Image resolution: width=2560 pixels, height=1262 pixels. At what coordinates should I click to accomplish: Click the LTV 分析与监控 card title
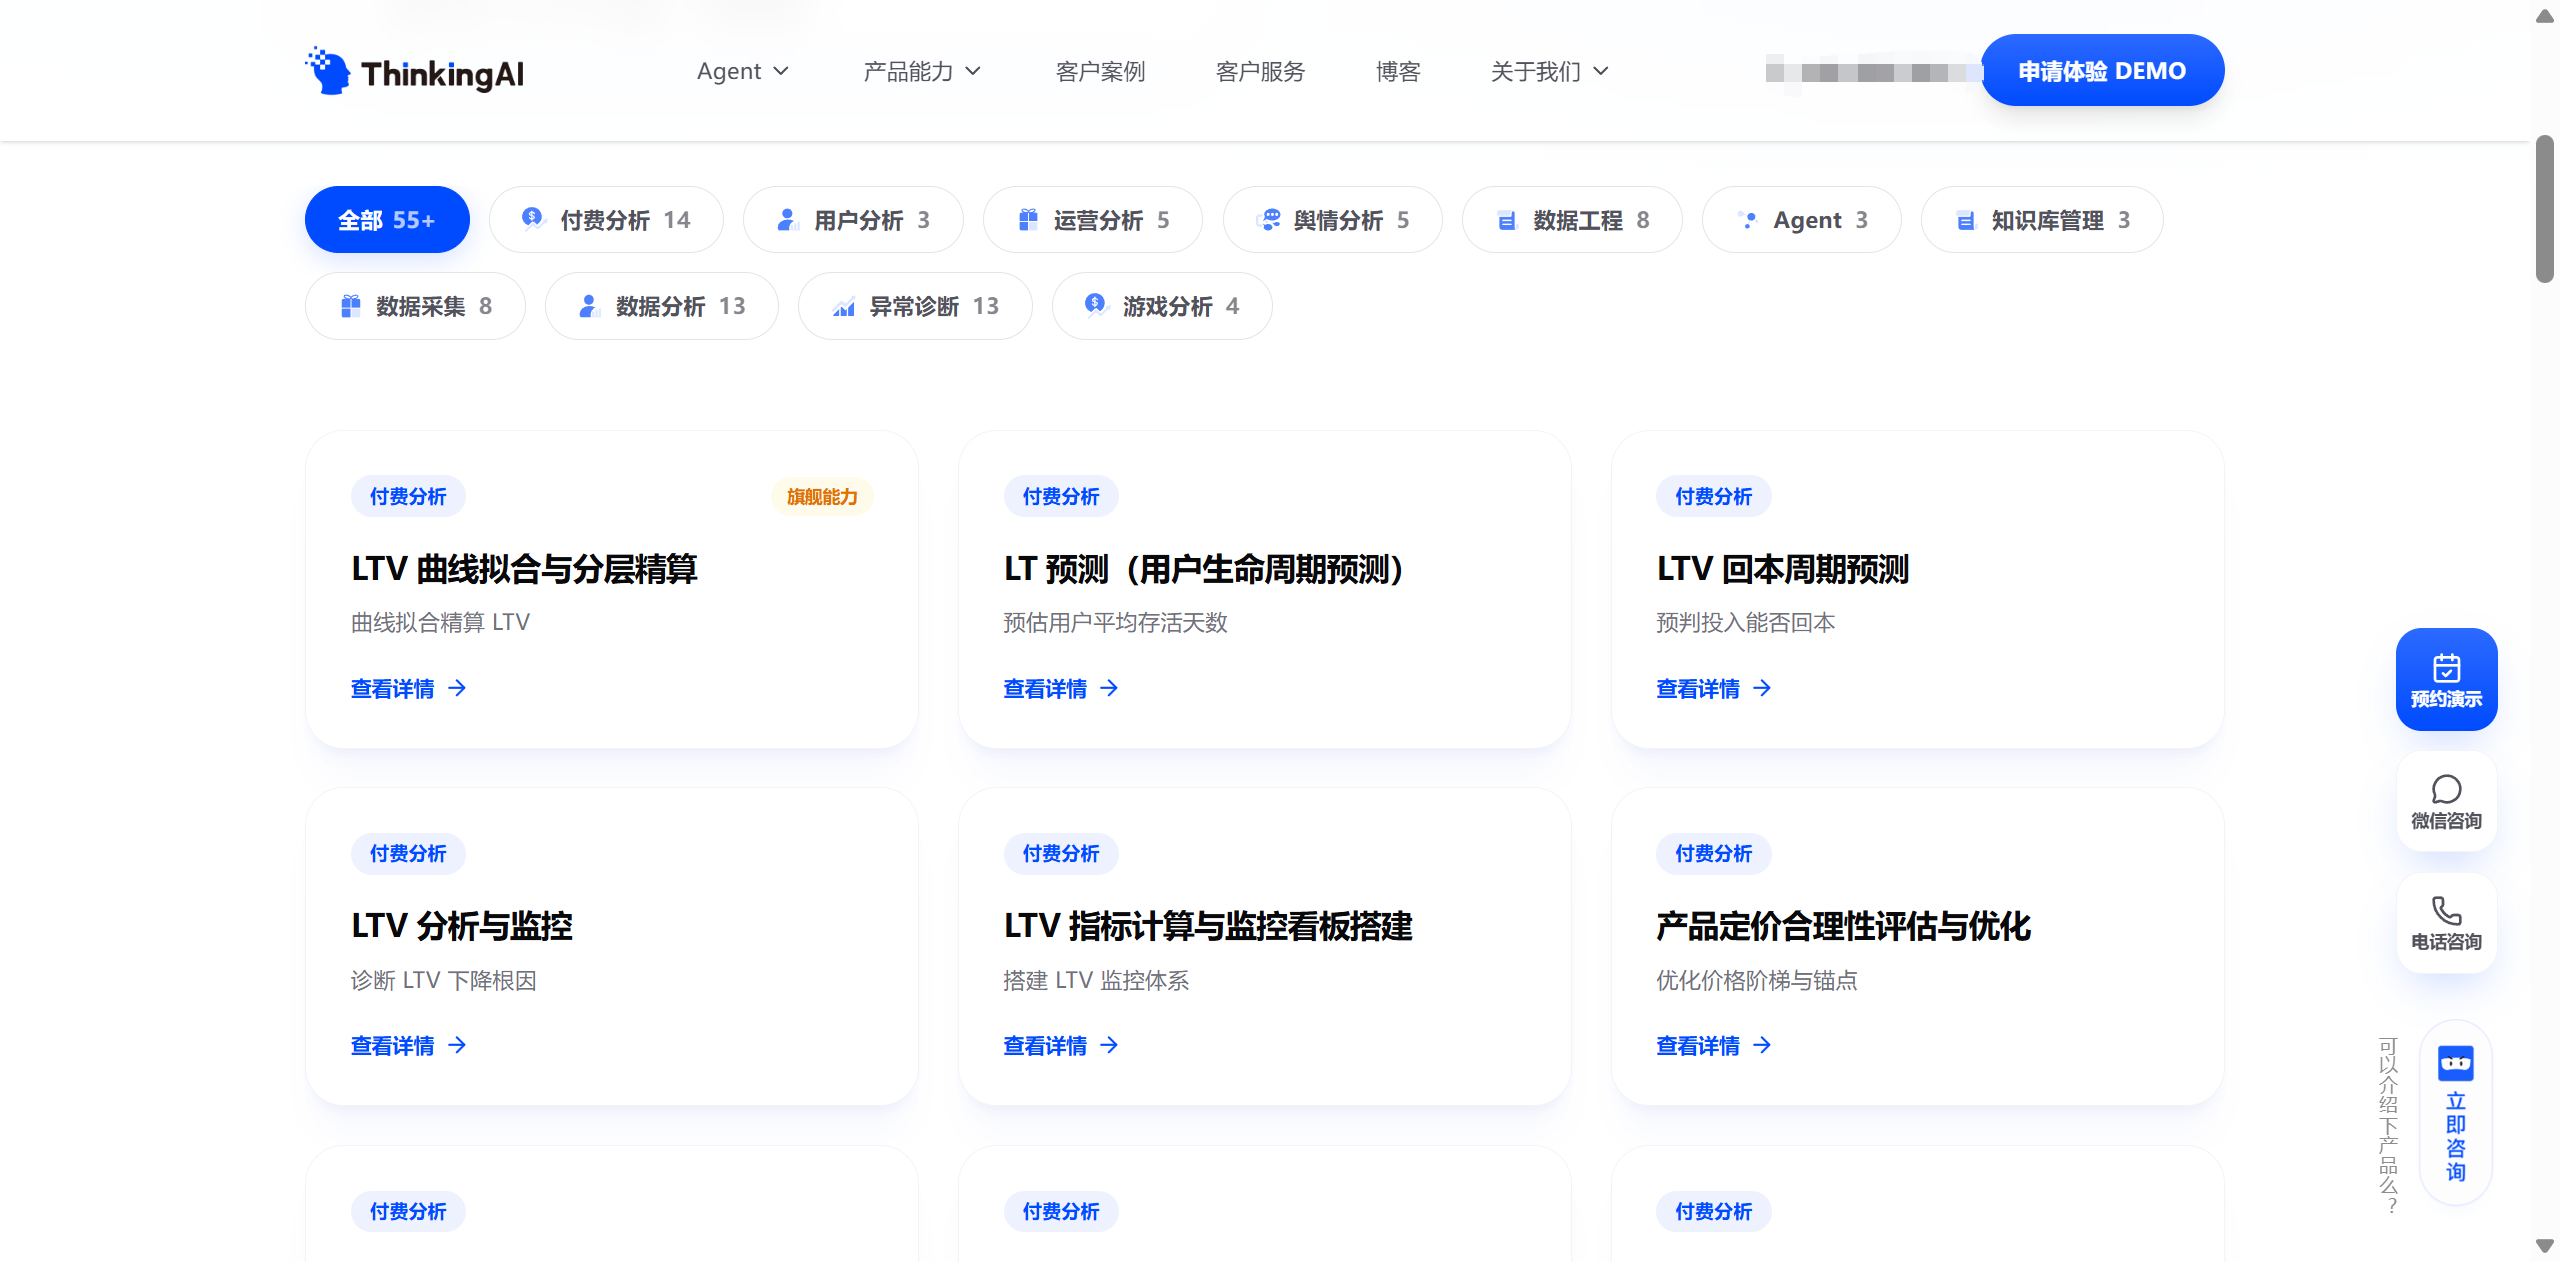[462, 926]
